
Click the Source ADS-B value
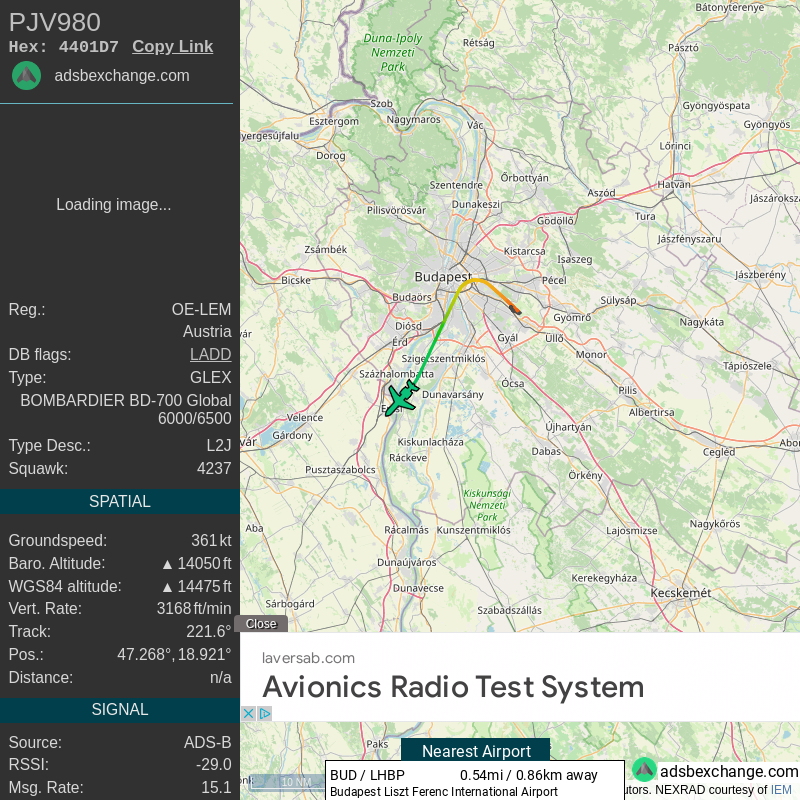(208, 742)
